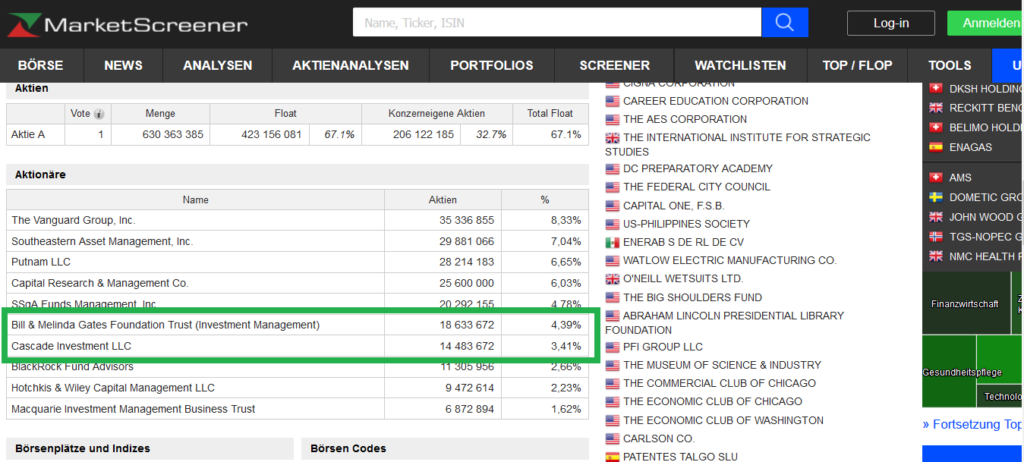Click the UK flag beside O'Neill Wetsuits Ltd.

coord(612,279)
